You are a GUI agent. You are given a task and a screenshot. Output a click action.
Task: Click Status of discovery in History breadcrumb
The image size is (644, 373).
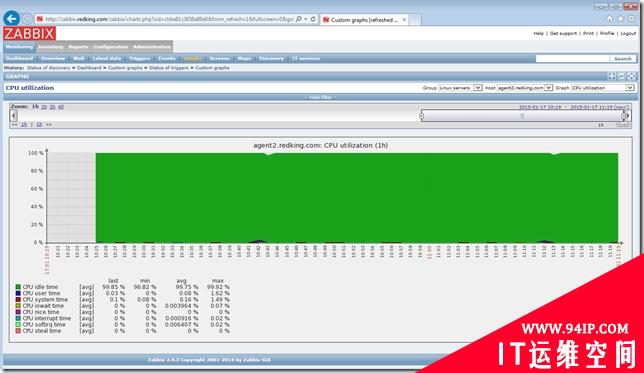[x=48, y=68]
